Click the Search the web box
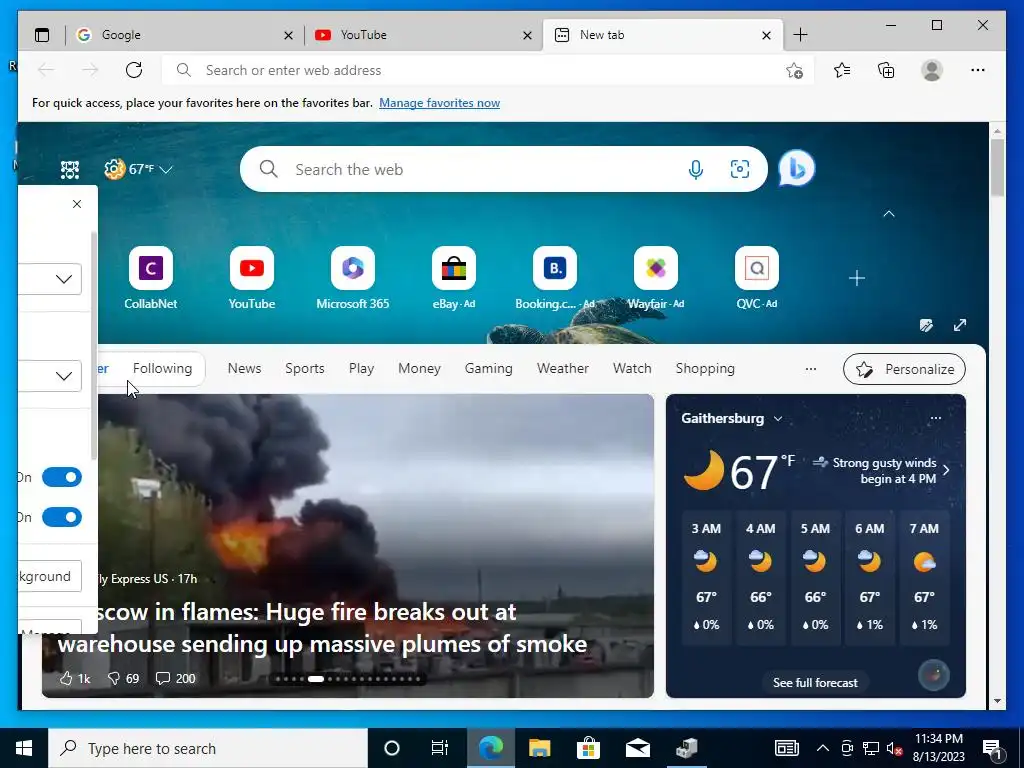 click(504, 169)
